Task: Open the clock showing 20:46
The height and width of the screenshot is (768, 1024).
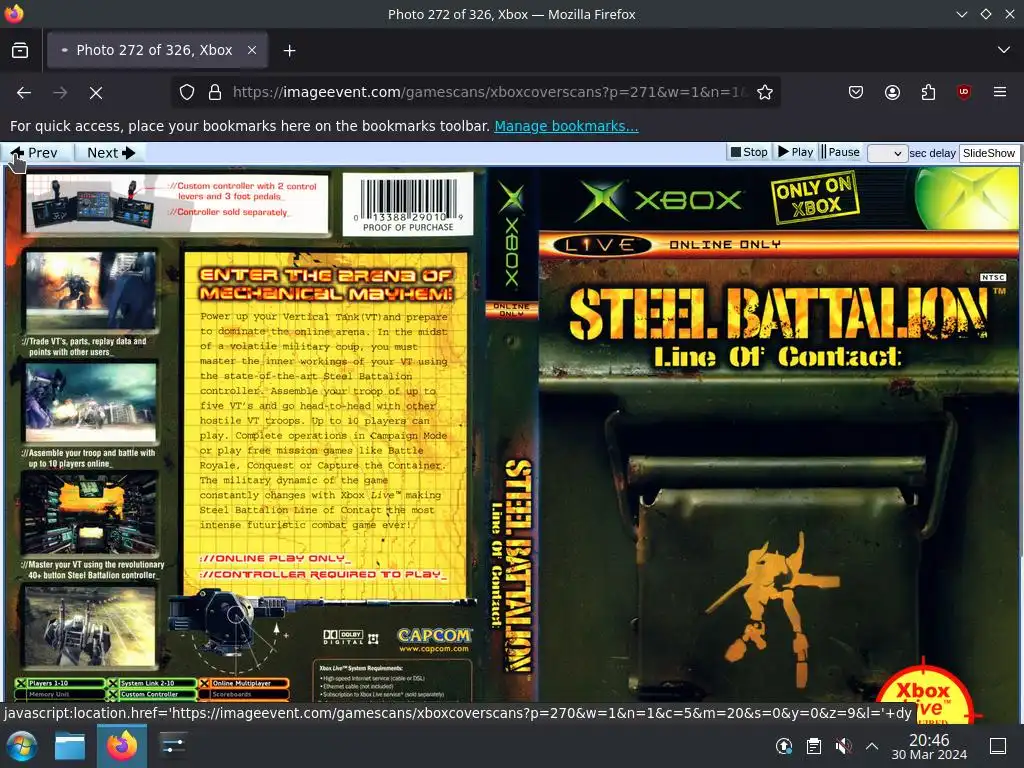Action: click(x=929, y=746)
